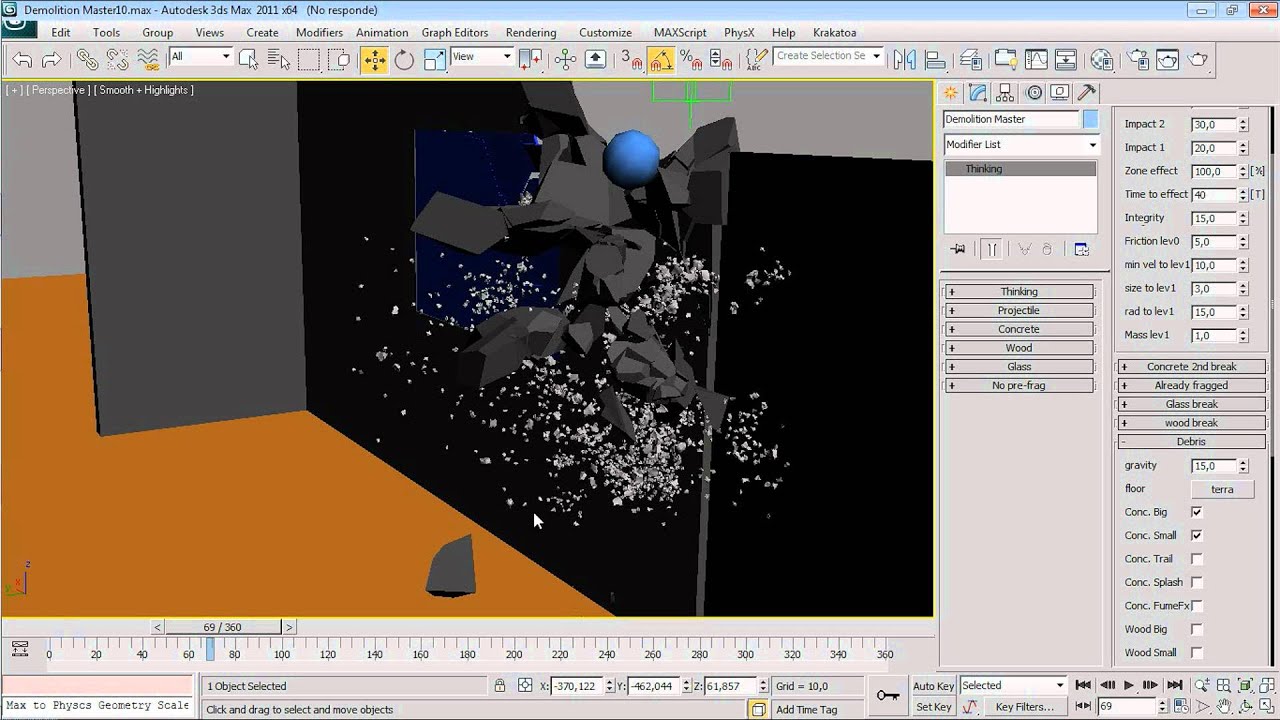Switch to the Utilities hammer panel

click(x=1088, y=93)
